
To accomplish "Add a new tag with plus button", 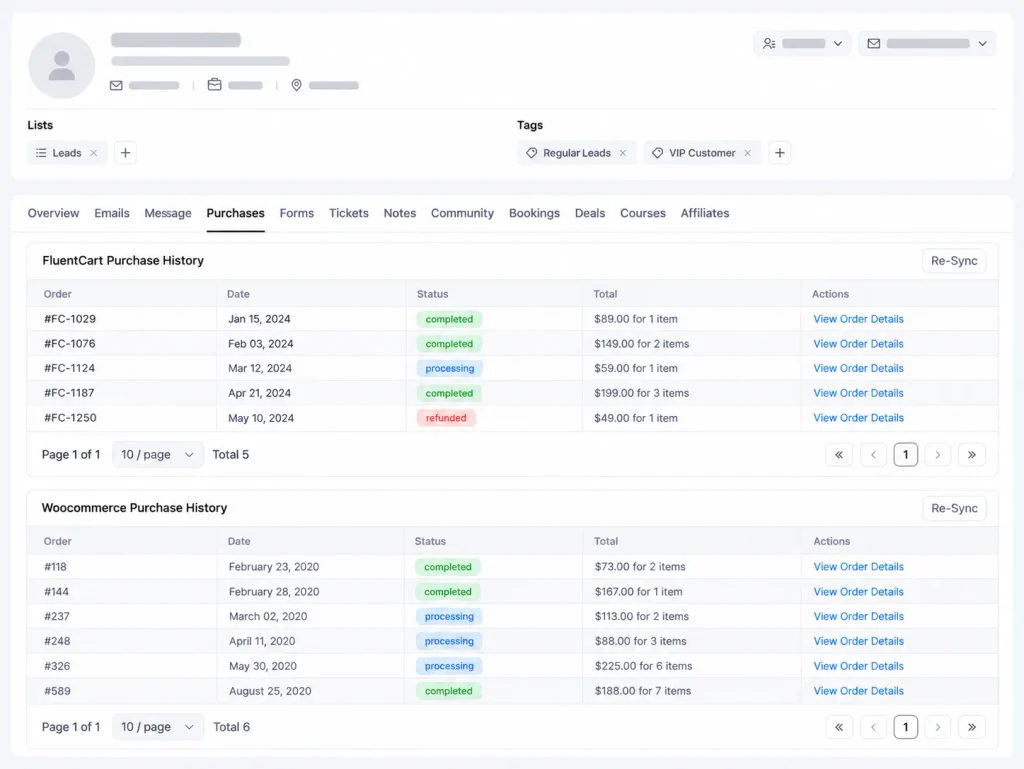I will coord(780,153).
